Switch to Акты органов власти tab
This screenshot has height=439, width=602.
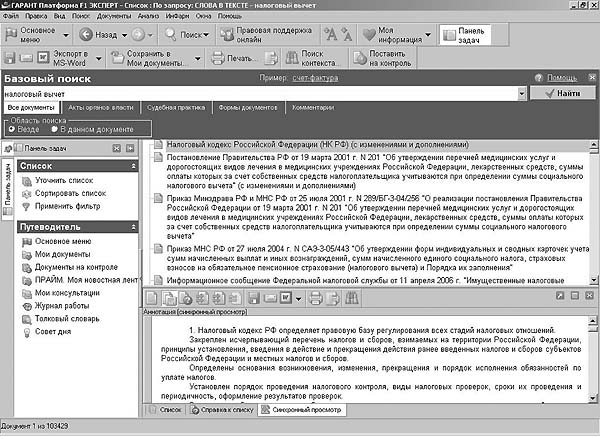(x=101, y=108)
